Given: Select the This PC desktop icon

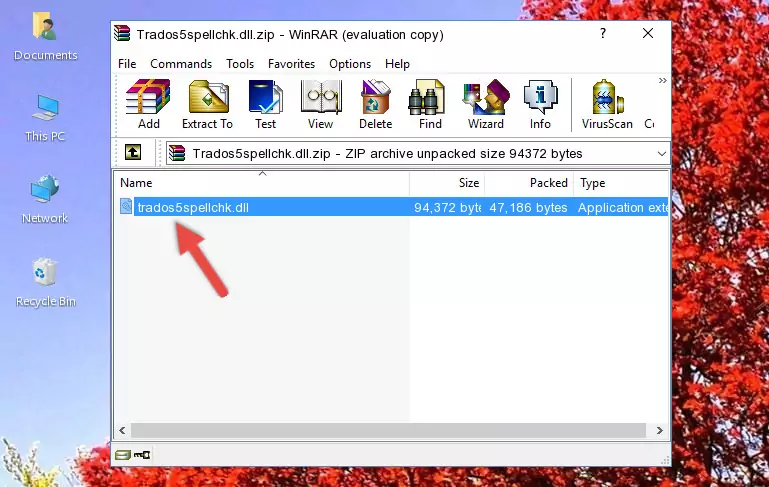Looking at the screenshot, I should click(45, 118).
